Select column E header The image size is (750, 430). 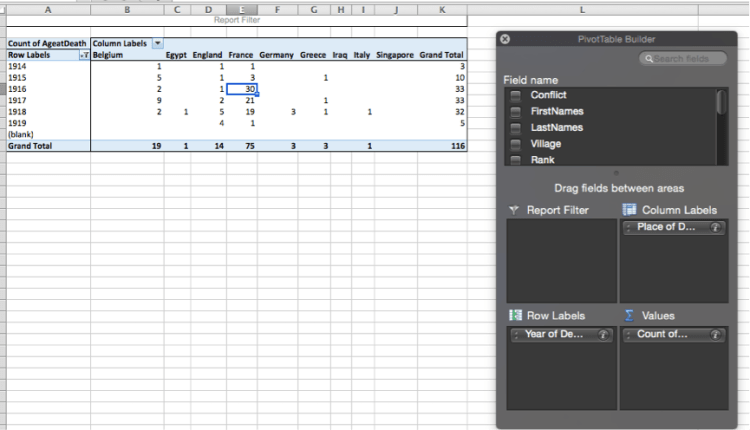(x=241, y=8)
